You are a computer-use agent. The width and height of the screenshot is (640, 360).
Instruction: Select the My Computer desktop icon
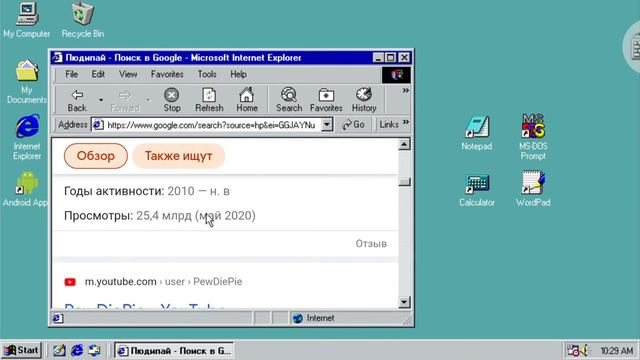tap(27, 20)
